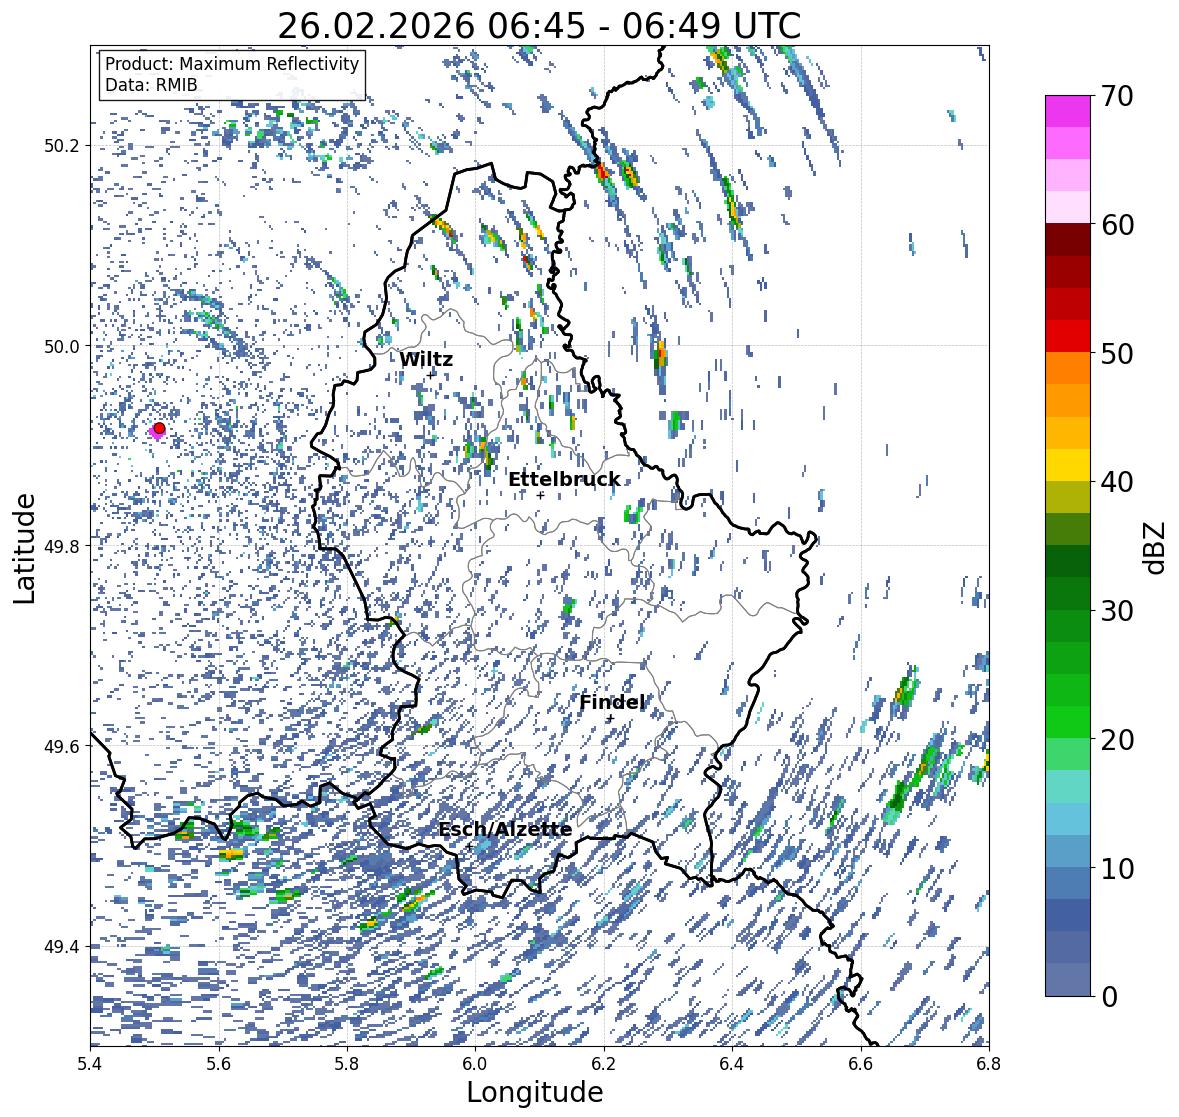Select the Wiltz city label
Image resolution: width=1179 pixels, height=1117 pixels.
pos(426,360)
